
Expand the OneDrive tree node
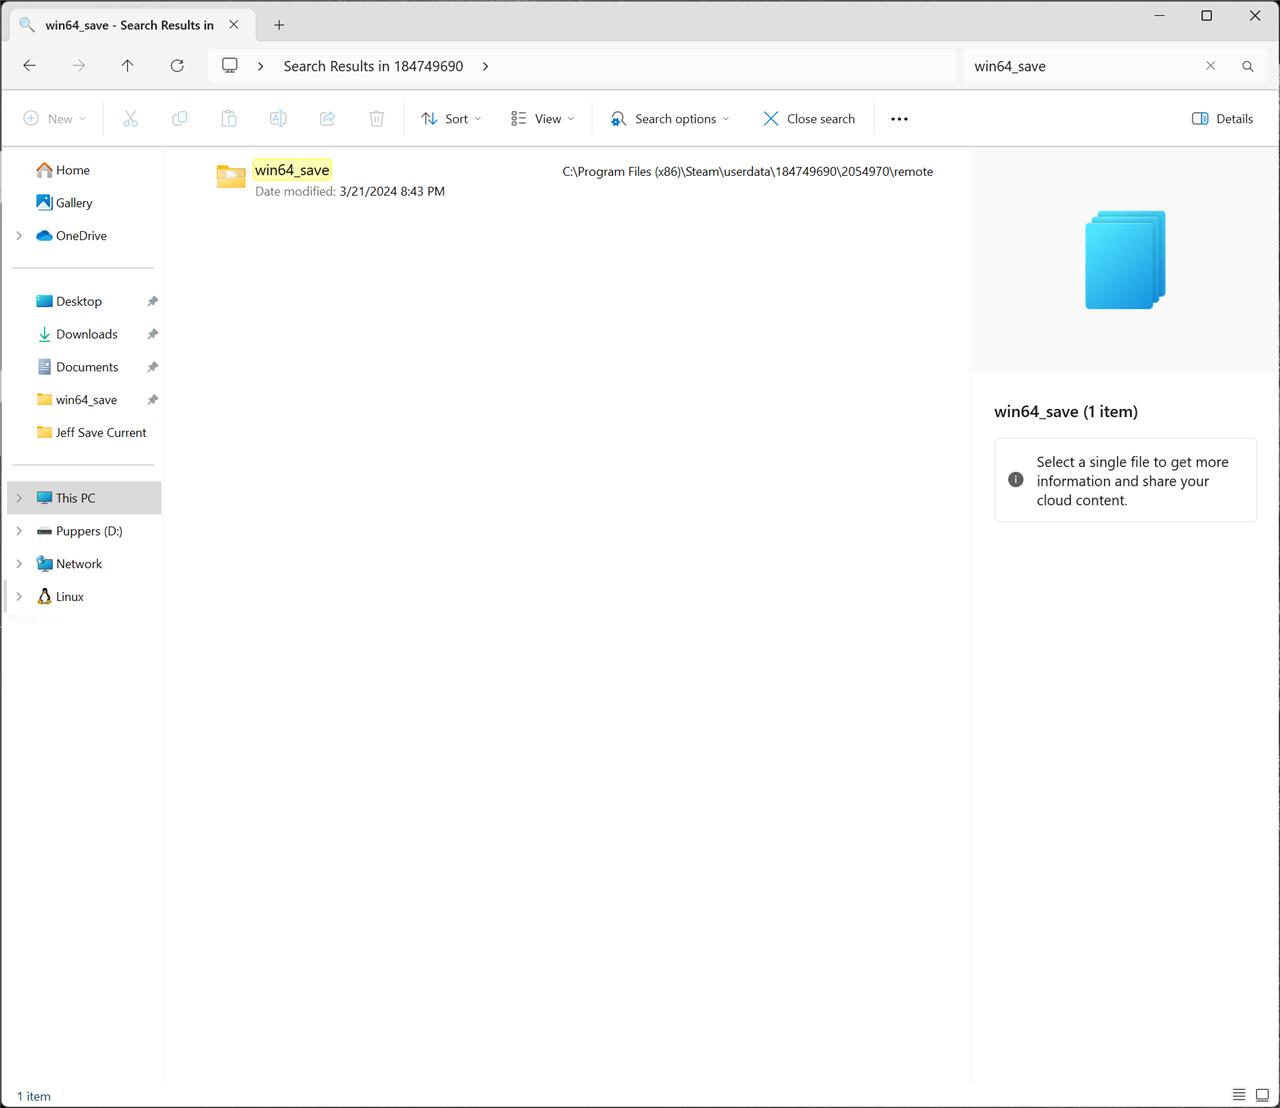tap(19, 236)
